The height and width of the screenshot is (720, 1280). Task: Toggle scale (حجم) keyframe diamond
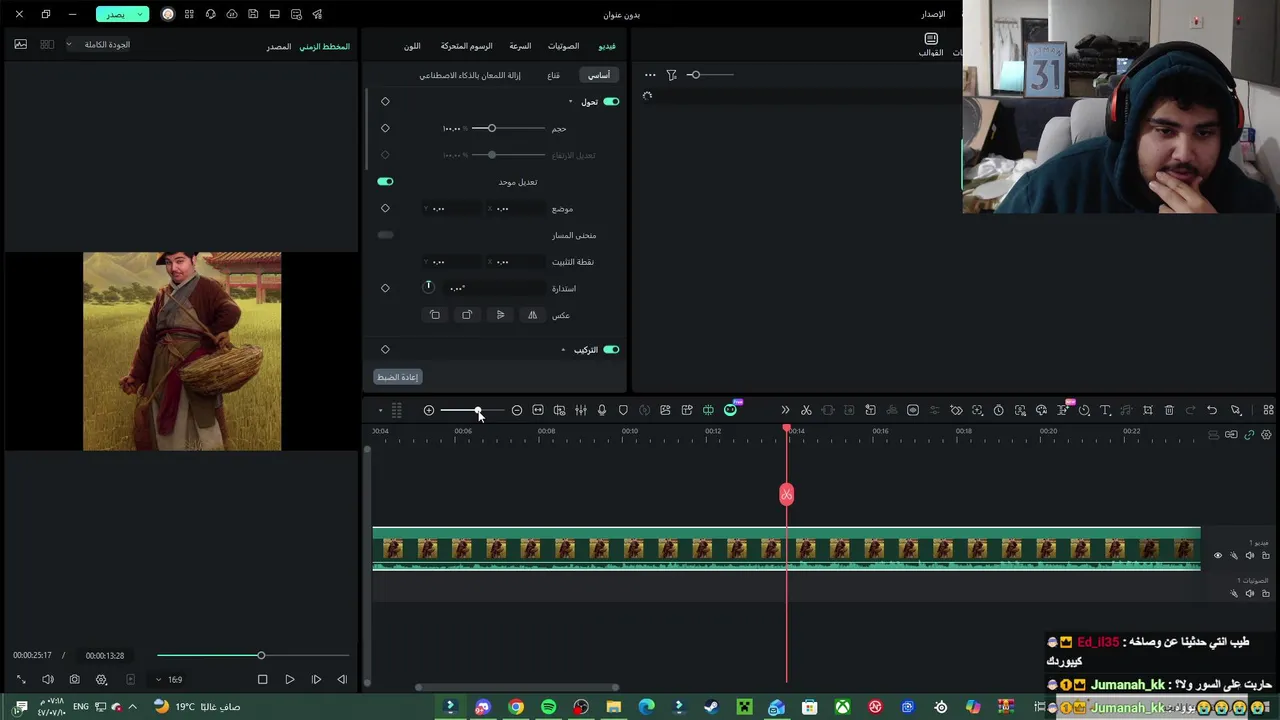(385, 128)
